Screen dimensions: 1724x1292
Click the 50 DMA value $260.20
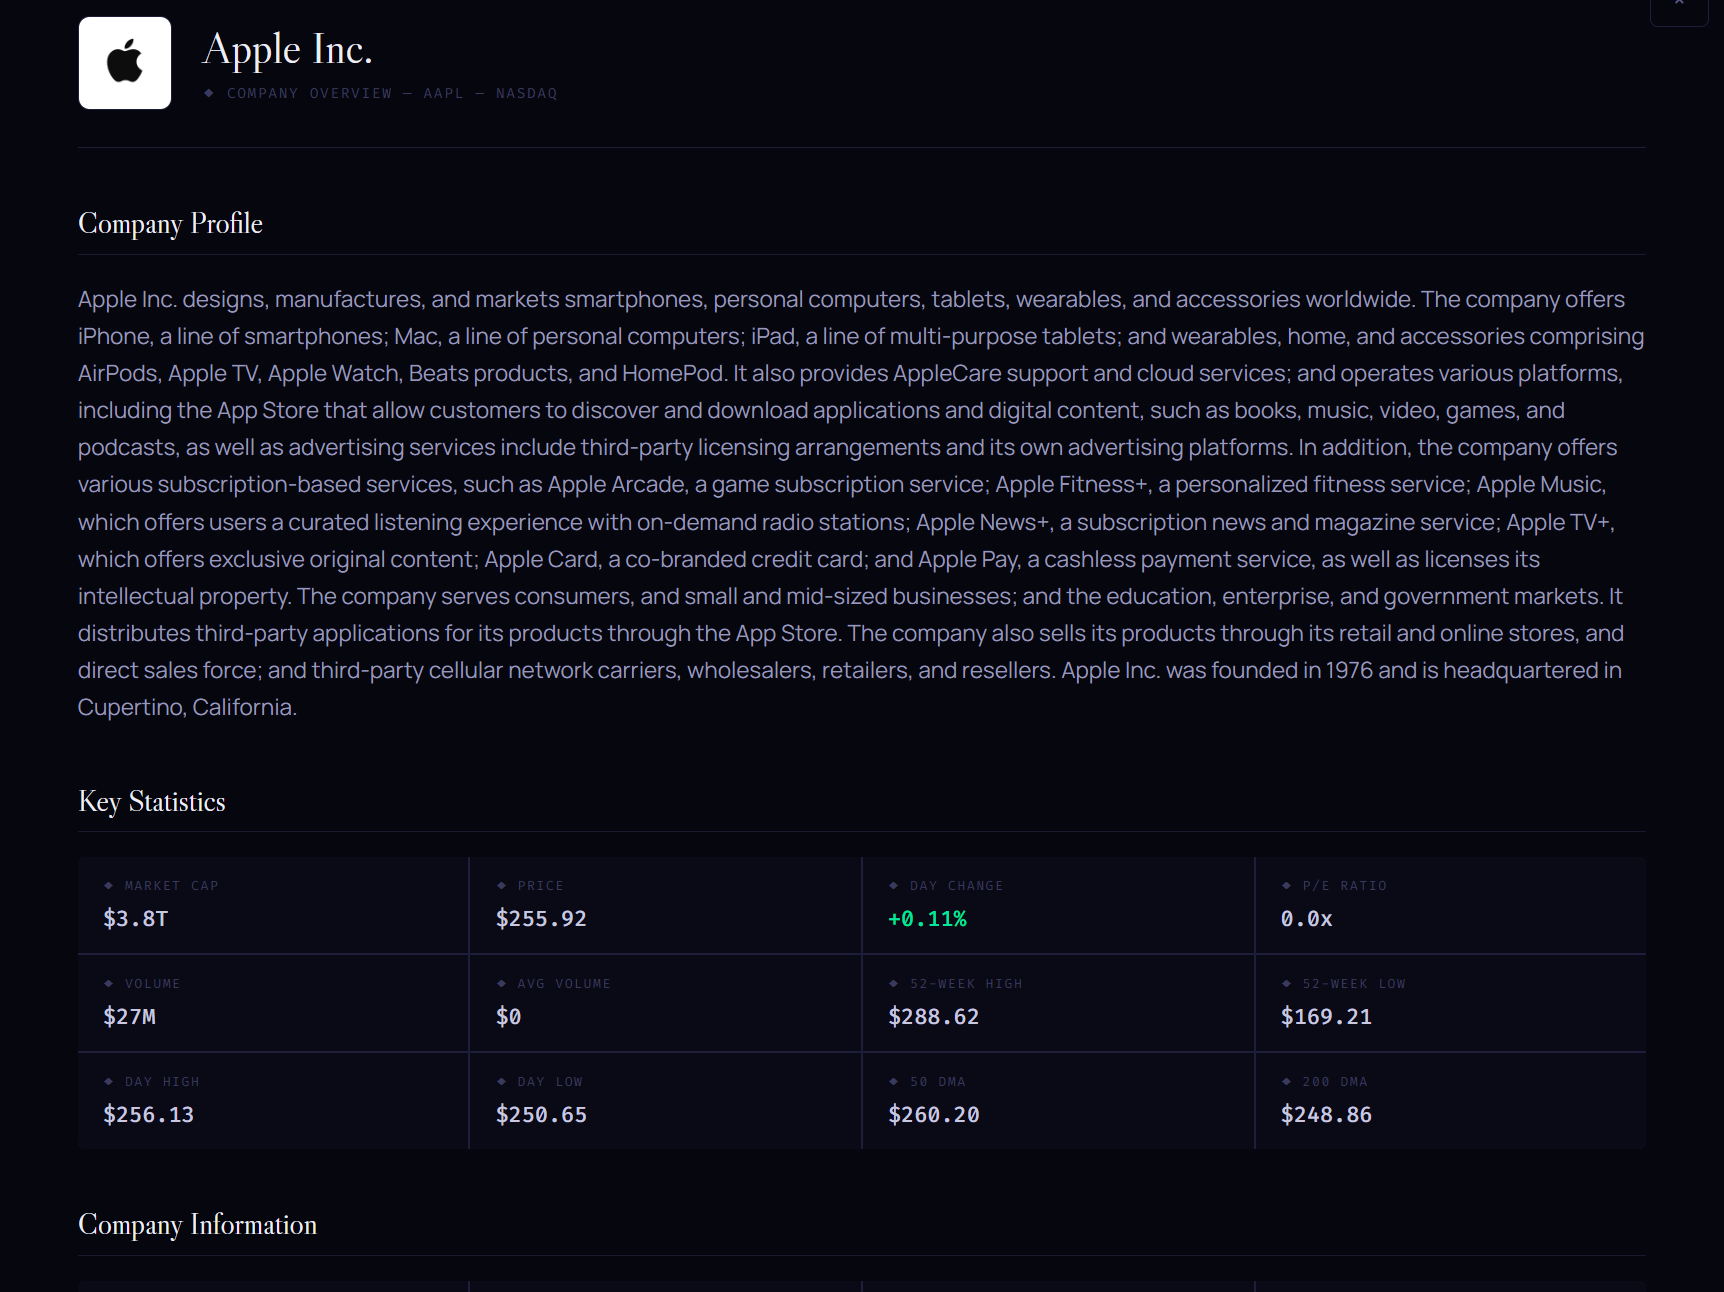coord(933,1115)
